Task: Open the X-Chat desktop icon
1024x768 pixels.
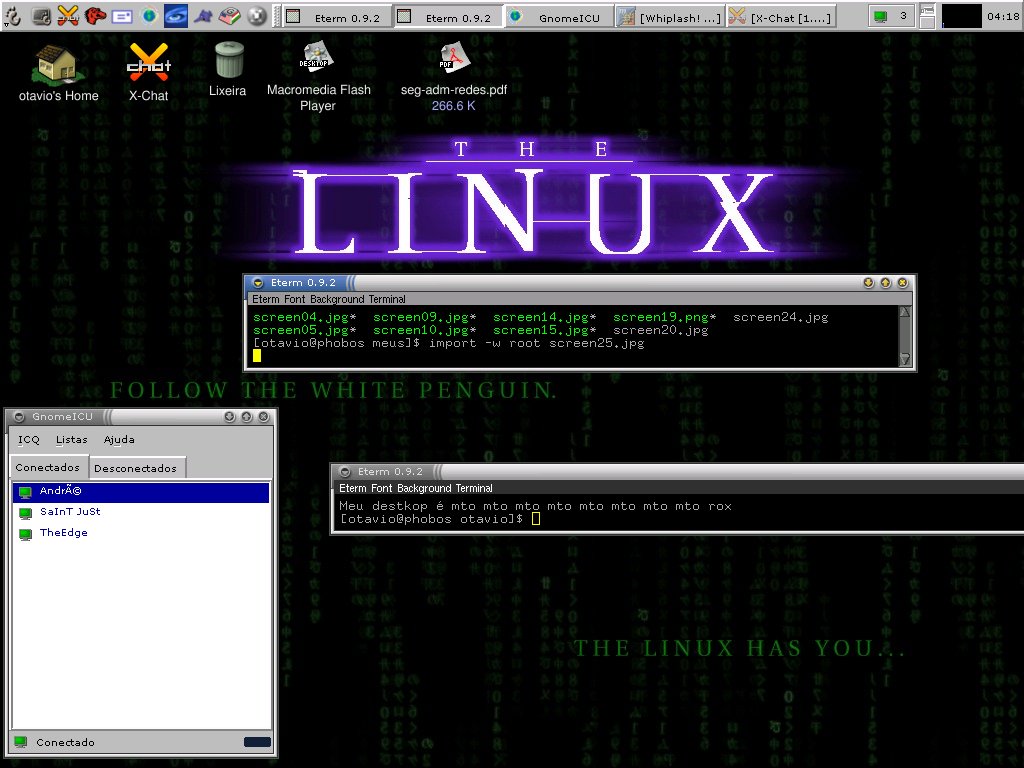Action: tap(149, 72)
